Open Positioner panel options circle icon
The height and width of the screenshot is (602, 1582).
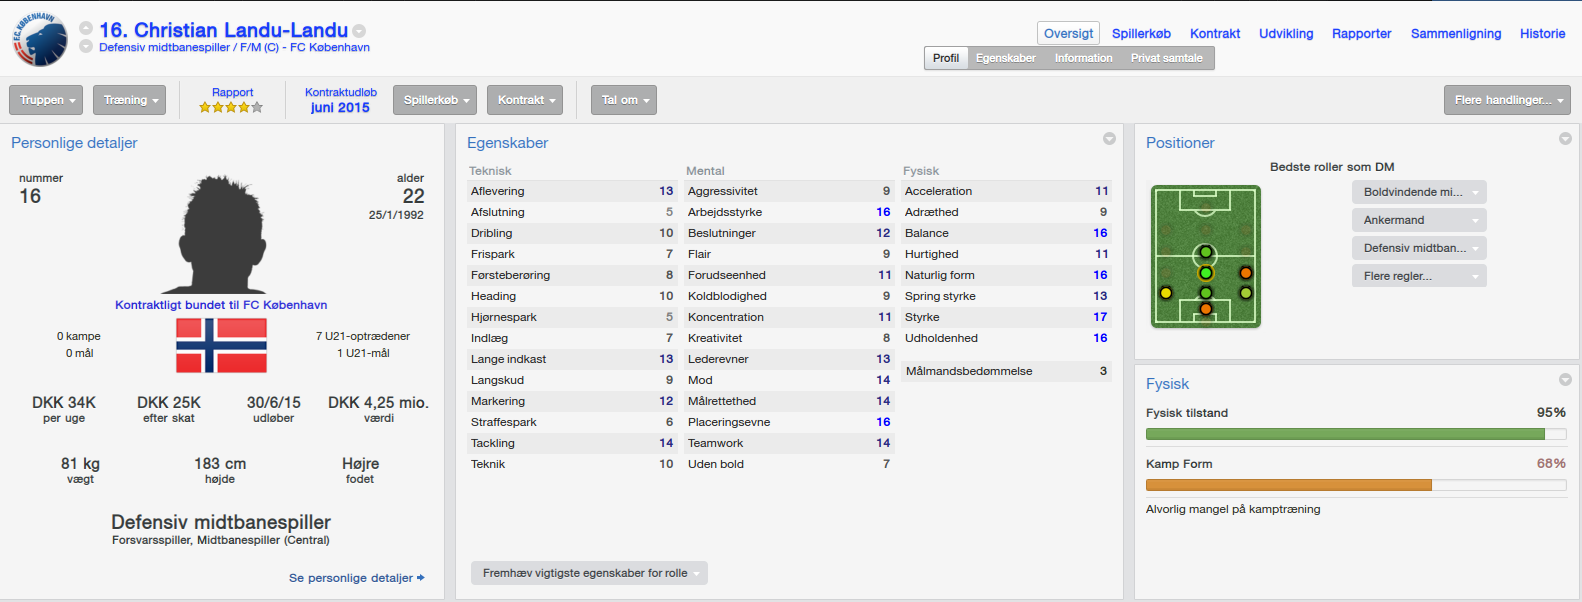1565,139
